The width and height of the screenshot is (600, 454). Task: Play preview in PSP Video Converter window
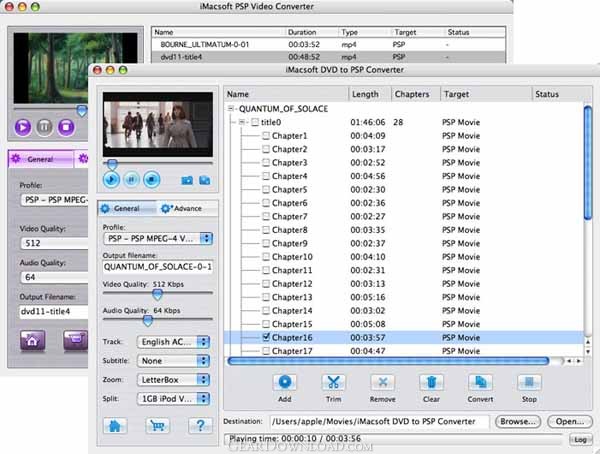23,127
